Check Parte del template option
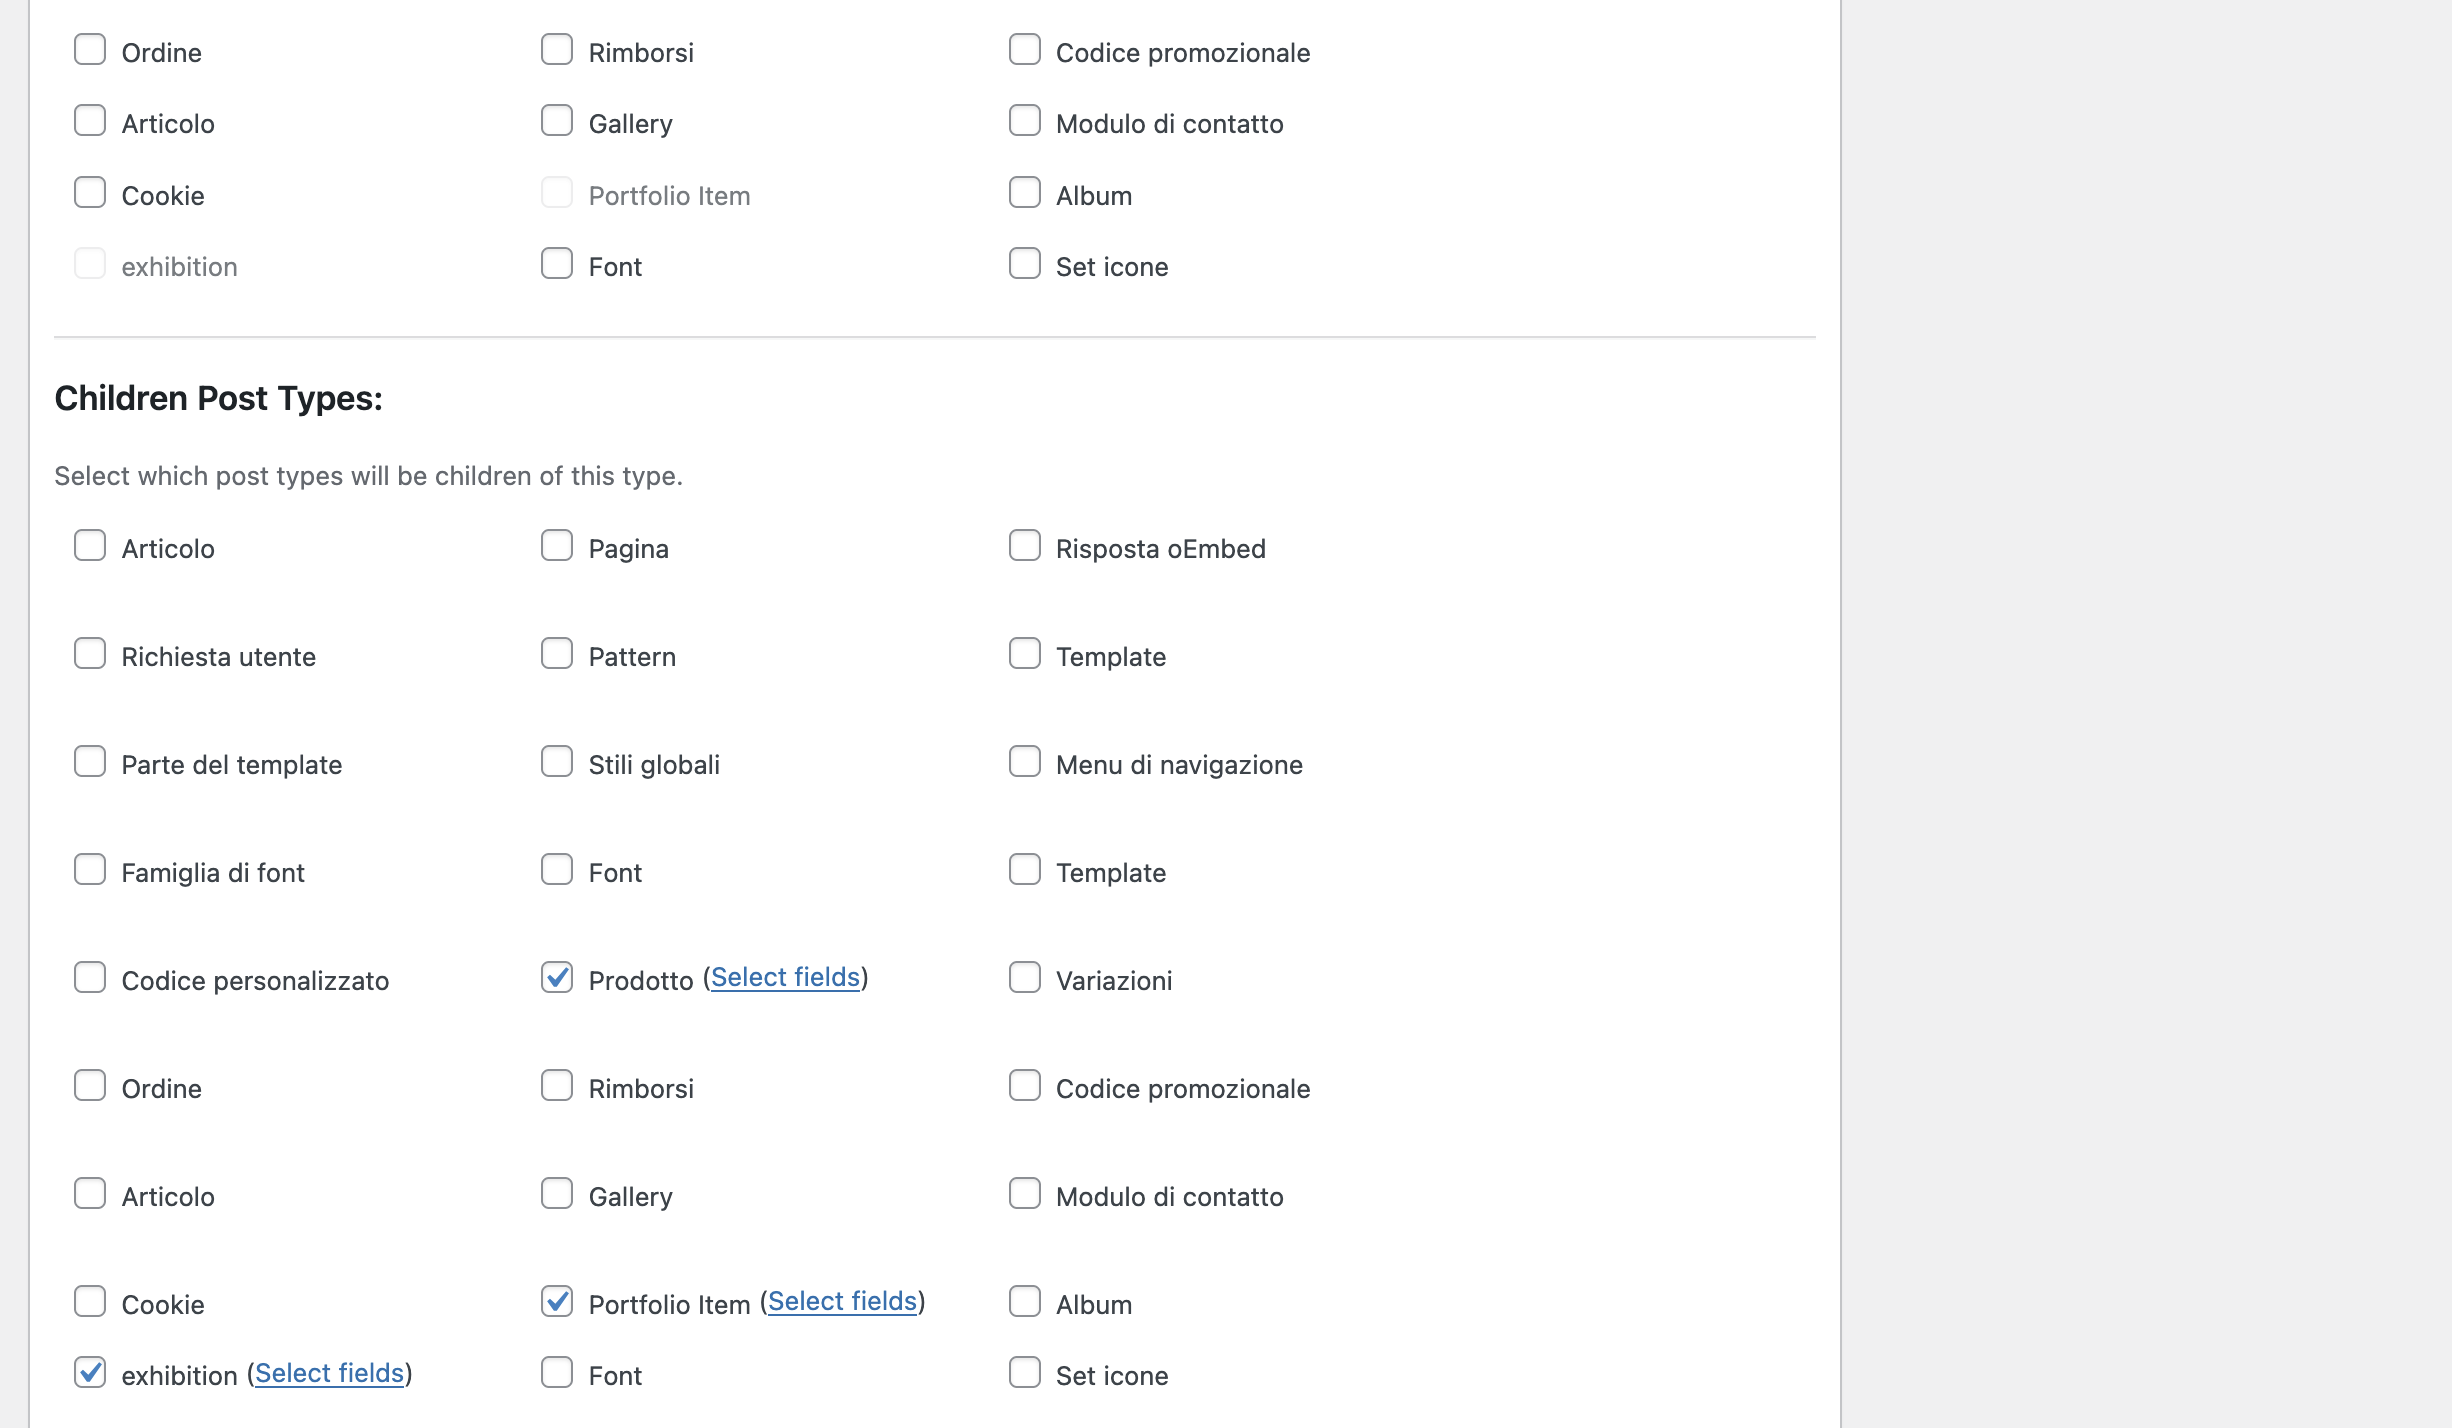The image size is (2452, 1428). [x=90, y=762]
